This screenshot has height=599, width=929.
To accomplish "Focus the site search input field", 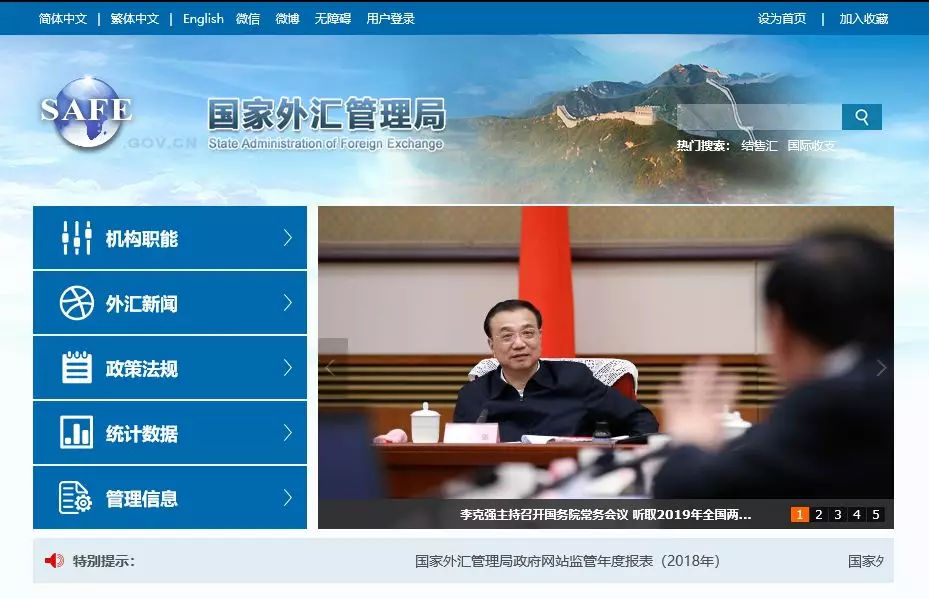I will coord(758,117).
